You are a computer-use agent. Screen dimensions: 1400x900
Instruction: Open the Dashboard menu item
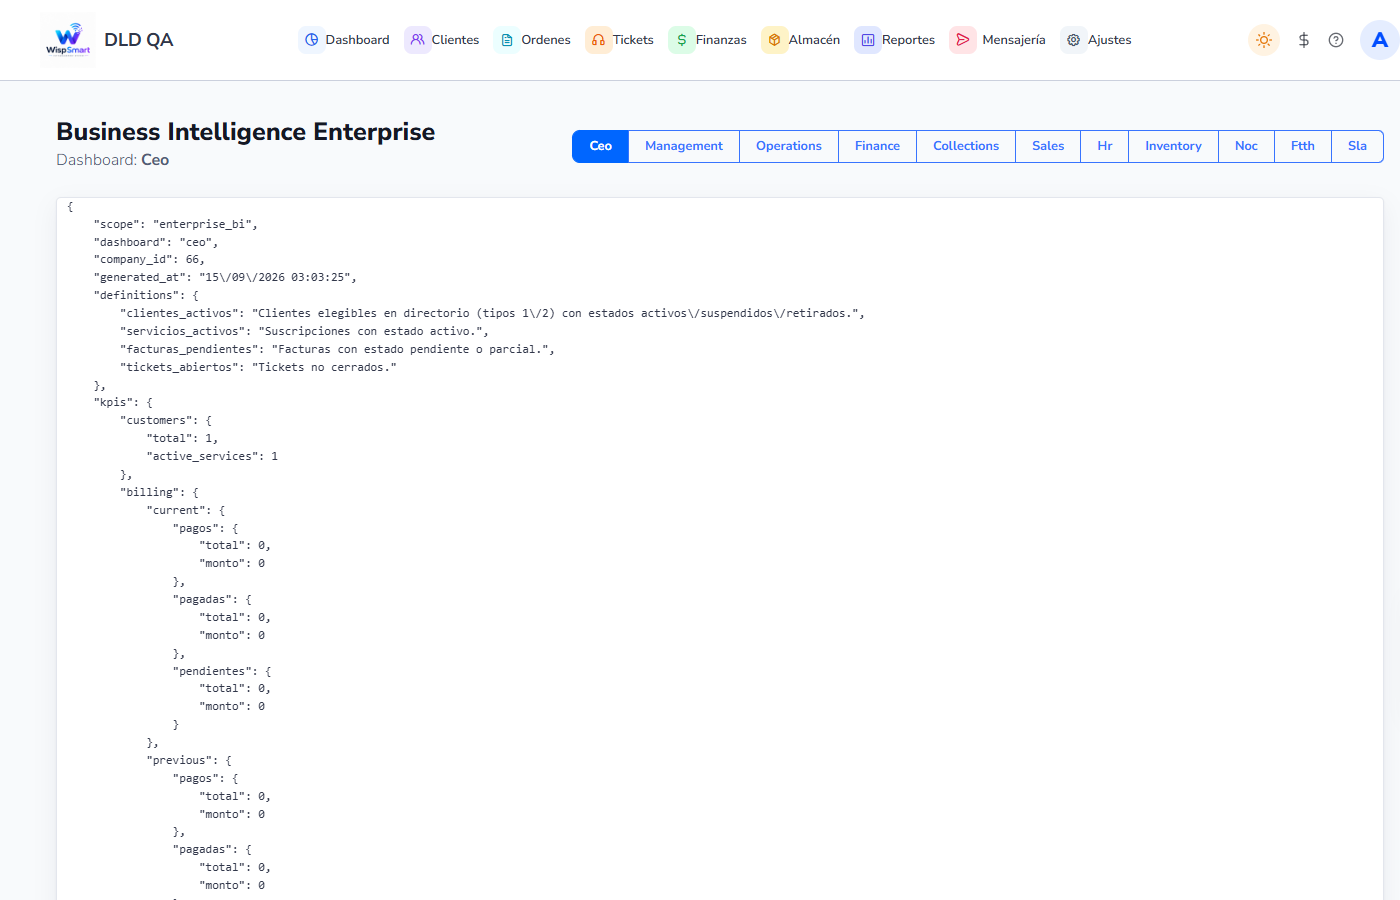click(x=344, y=40)
